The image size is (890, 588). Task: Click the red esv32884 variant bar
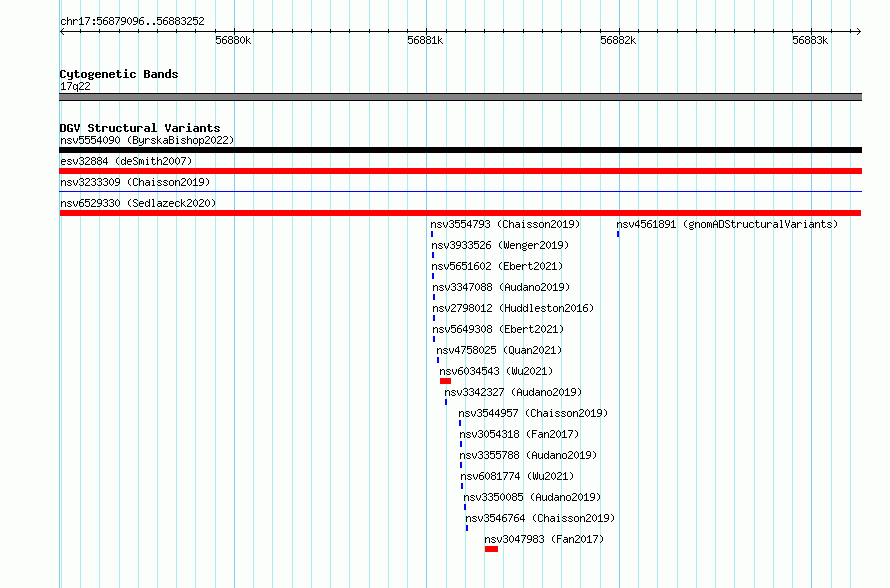460,171
